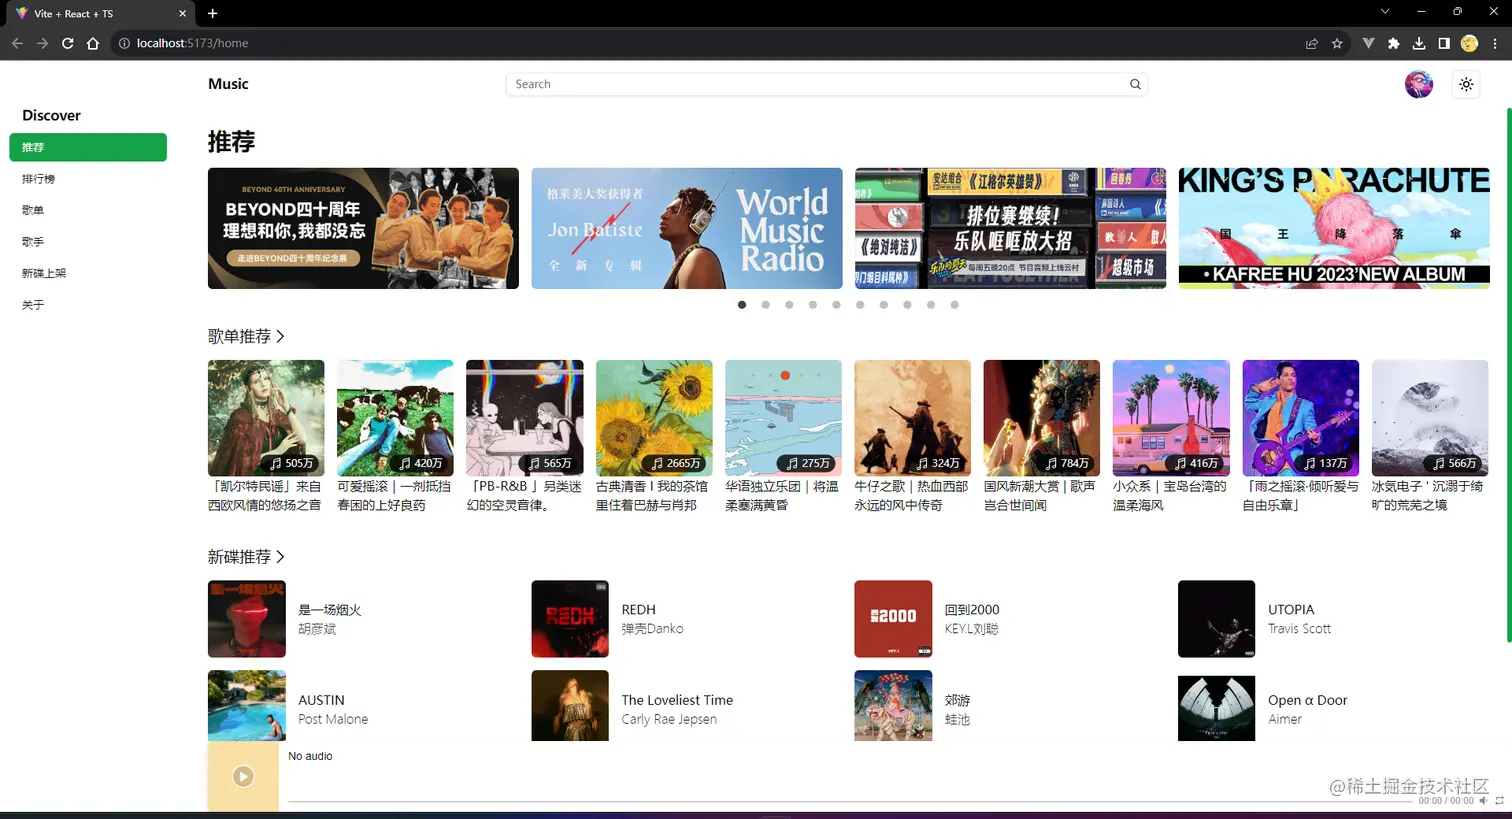Open a new browser tab
1512x819 pixels.
212,13
